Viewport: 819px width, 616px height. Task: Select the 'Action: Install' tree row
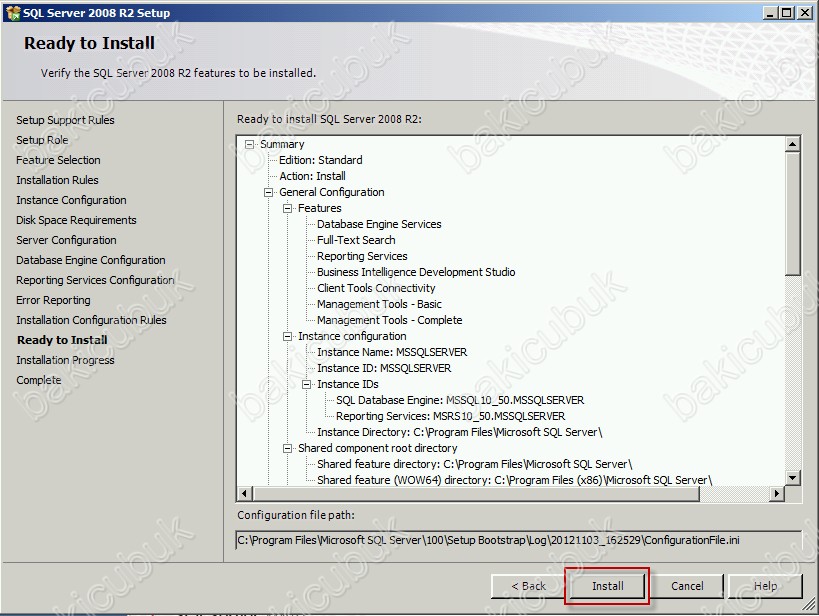point(312,176)
